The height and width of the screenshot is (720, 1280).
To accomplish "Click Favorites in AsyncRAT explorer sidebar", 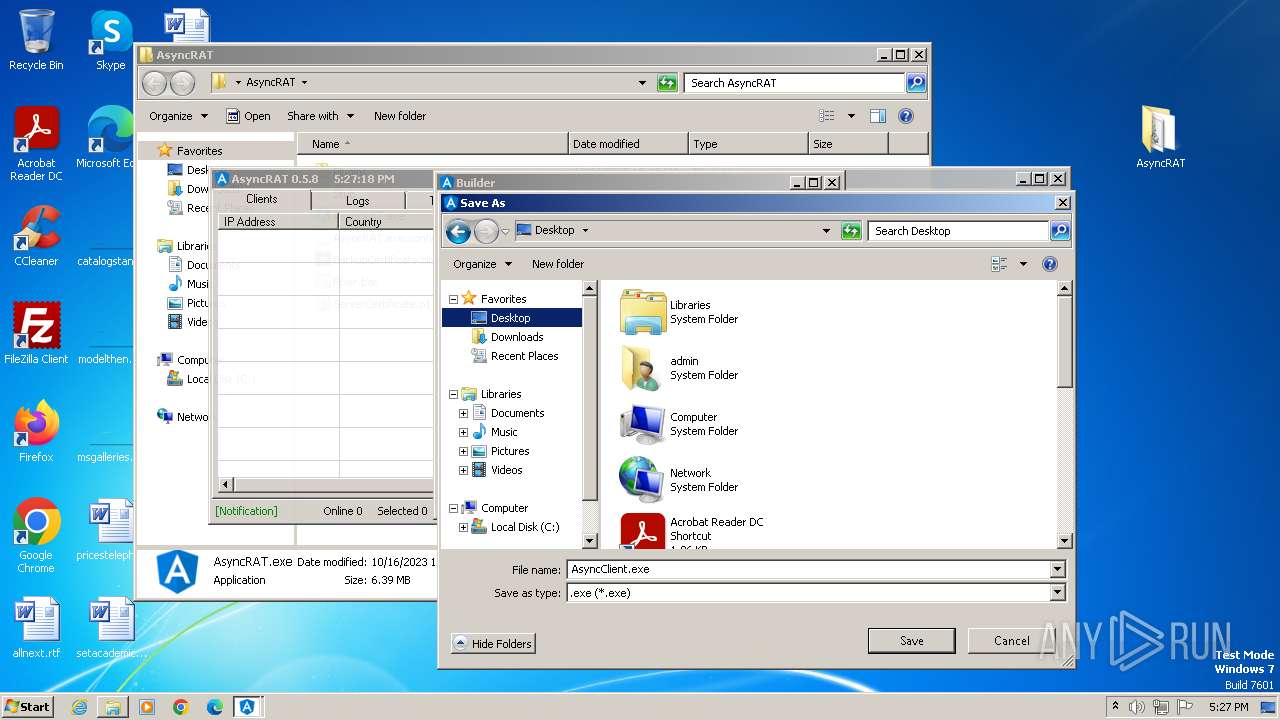I will click(x=199, y=151).
